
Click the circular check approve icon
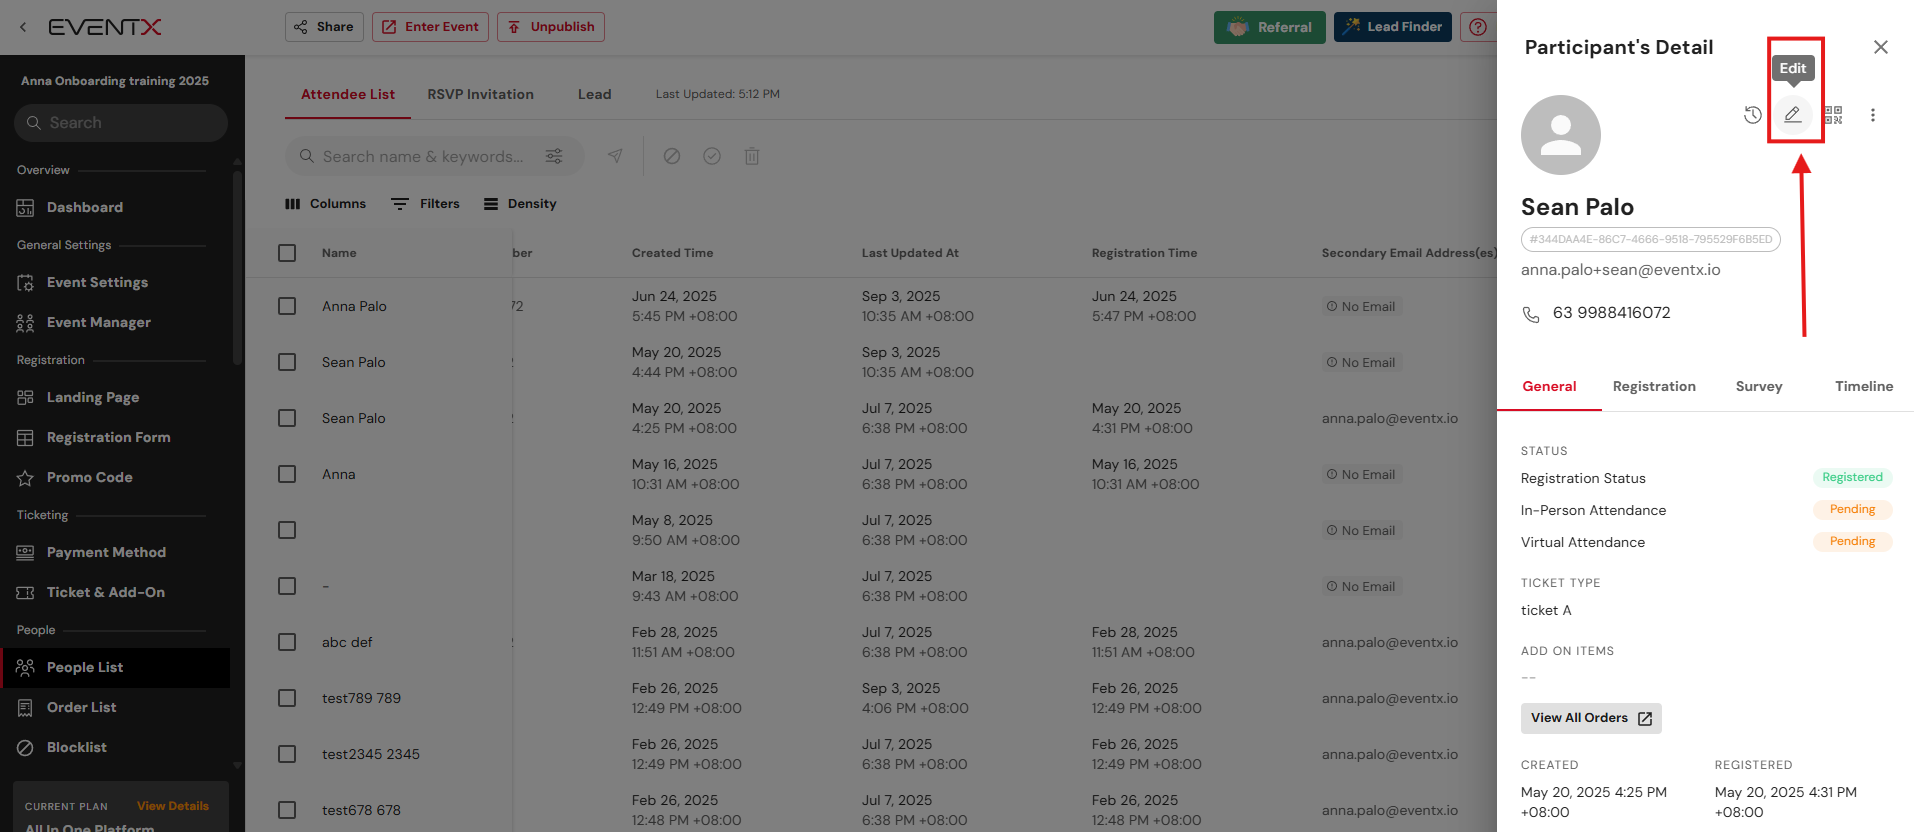pyautogui.click(x=712, y=156)
